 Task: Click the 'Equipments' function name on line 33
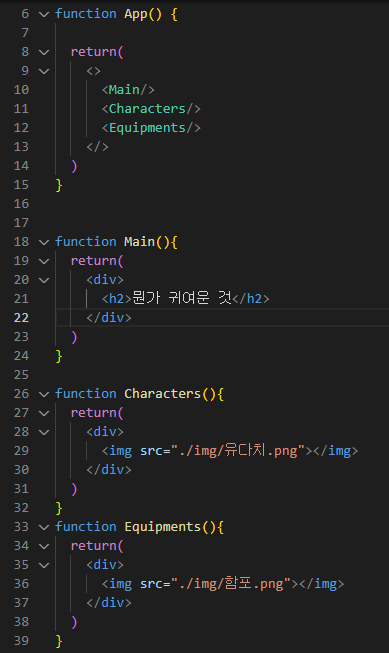(162, 527)
